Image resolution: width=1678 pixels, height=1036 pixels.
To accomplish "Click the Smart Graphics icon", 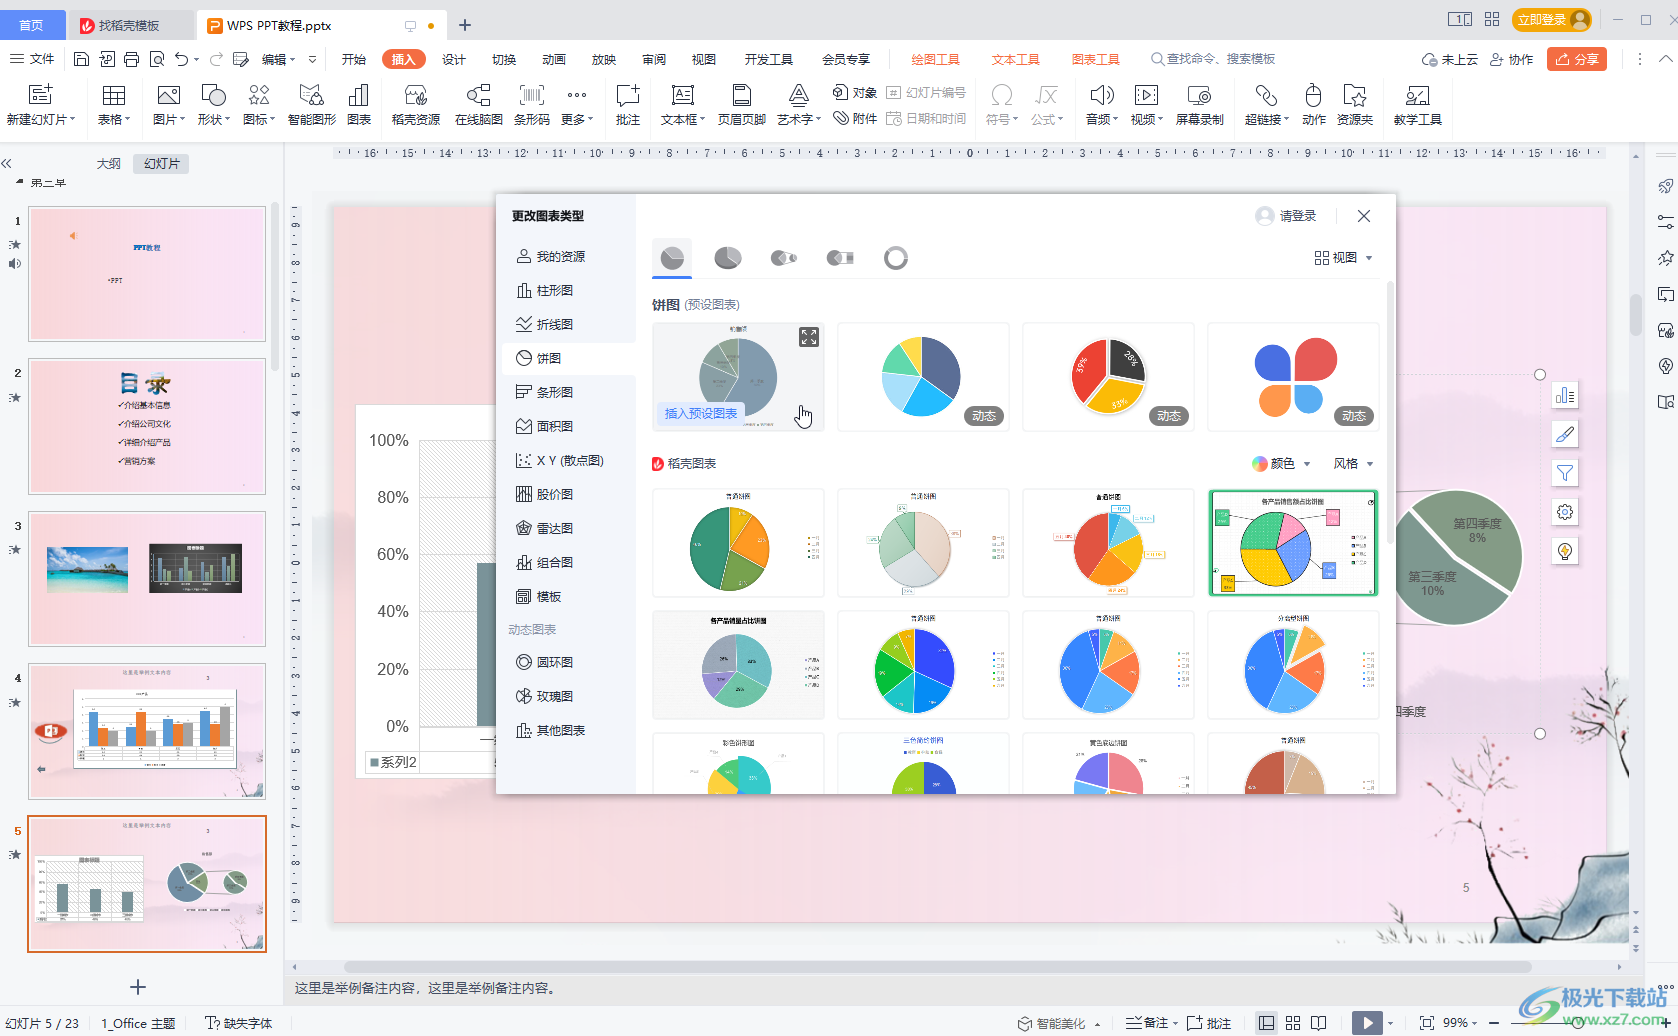I will tap(312, 105).
